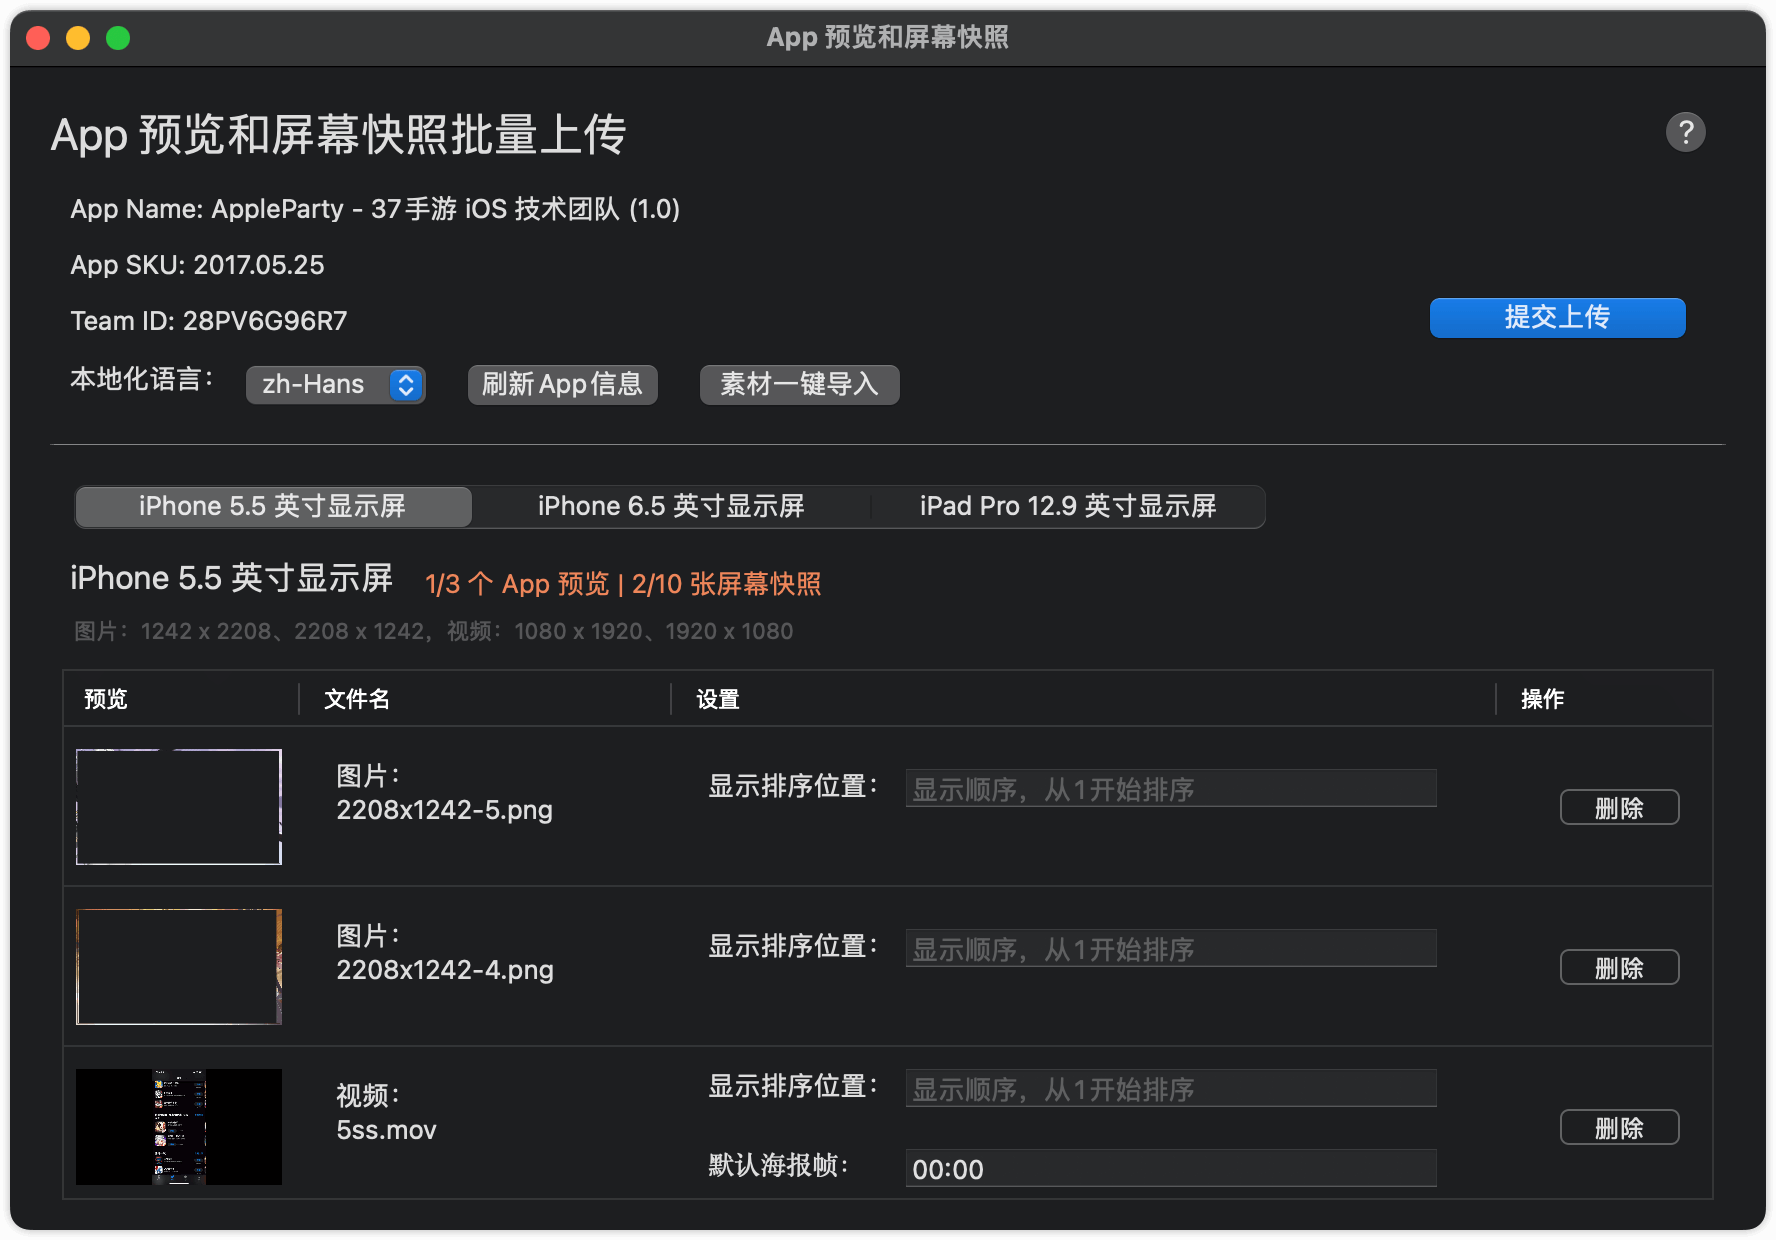Image resolution: width=1776 pixels, height=1240 pixels.
Task: Delete the 5ss.mov video preview
Action: pos(1619,1127)
